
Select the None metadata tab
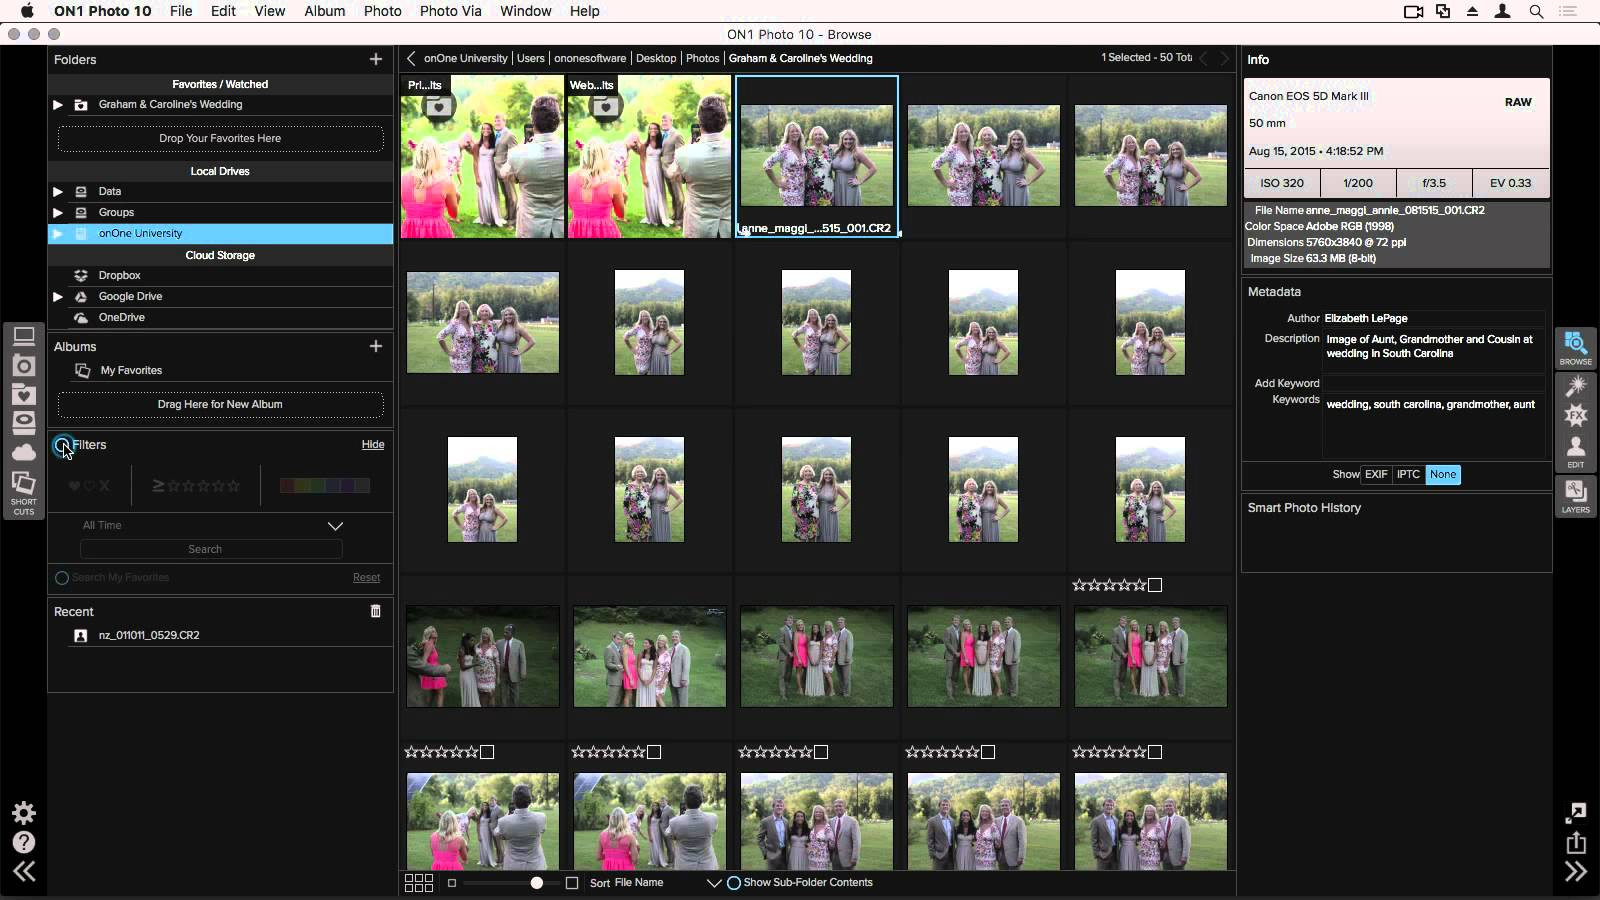click(x=1443, y=474)
